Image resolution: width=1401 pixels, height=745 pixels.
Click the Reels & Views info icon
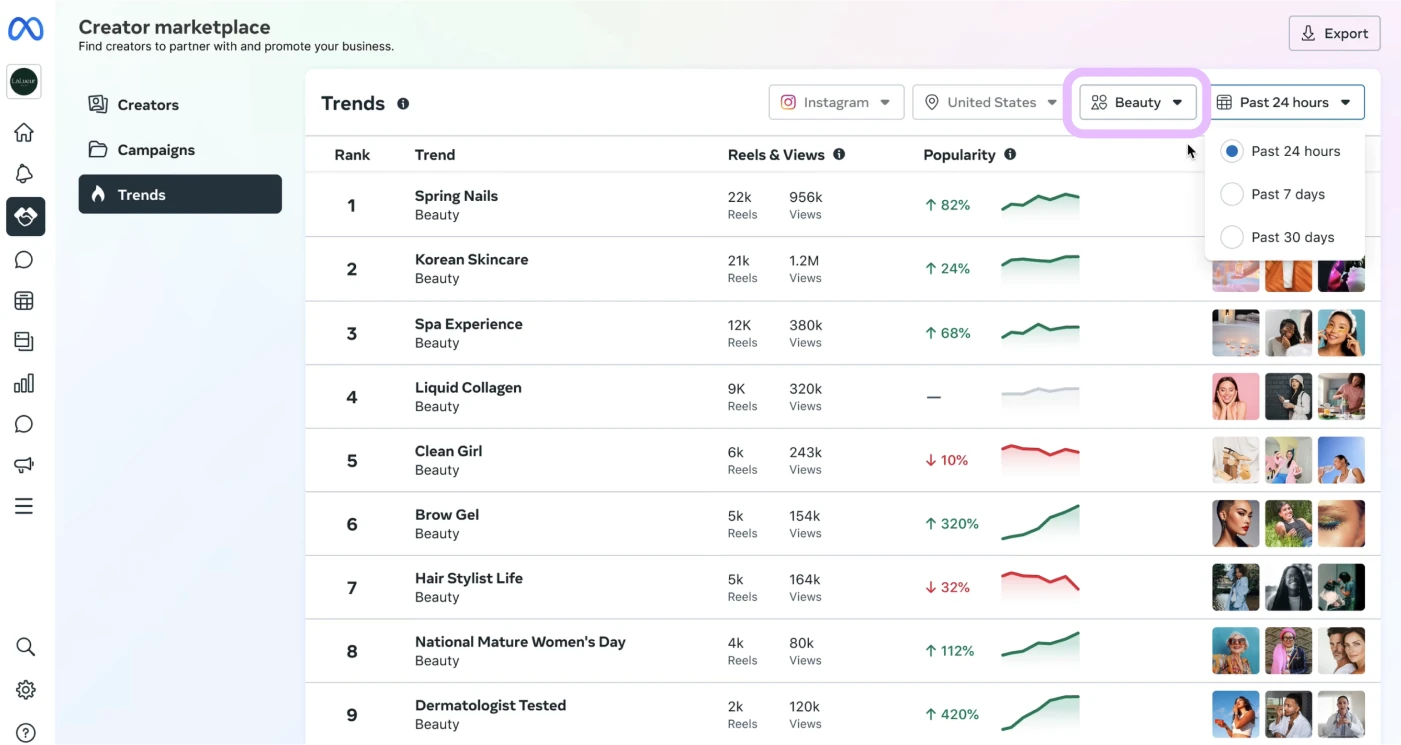tap(839, 154)
